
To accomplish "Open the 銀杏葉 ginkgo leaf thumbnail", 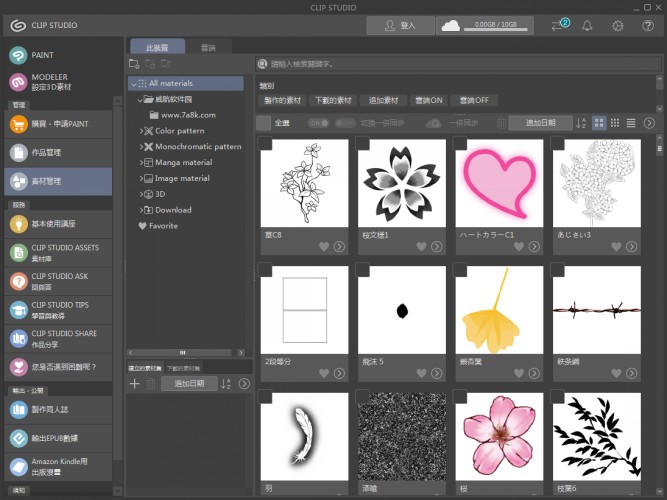I will pyautogui.click(x=499, y=310).
